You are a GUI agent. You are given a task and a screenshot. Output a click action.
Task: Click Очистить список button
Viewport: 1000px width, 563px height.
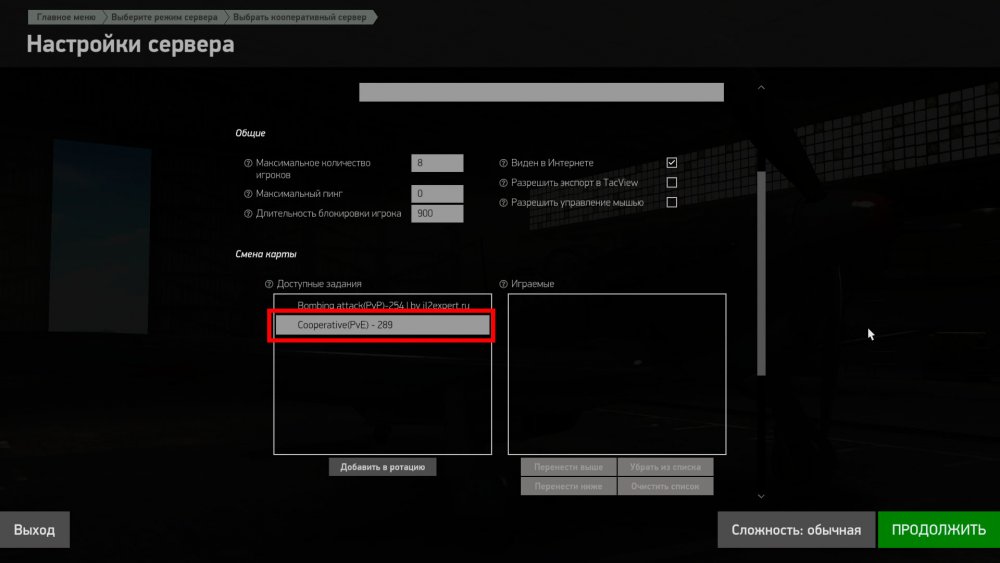[665, 486]
